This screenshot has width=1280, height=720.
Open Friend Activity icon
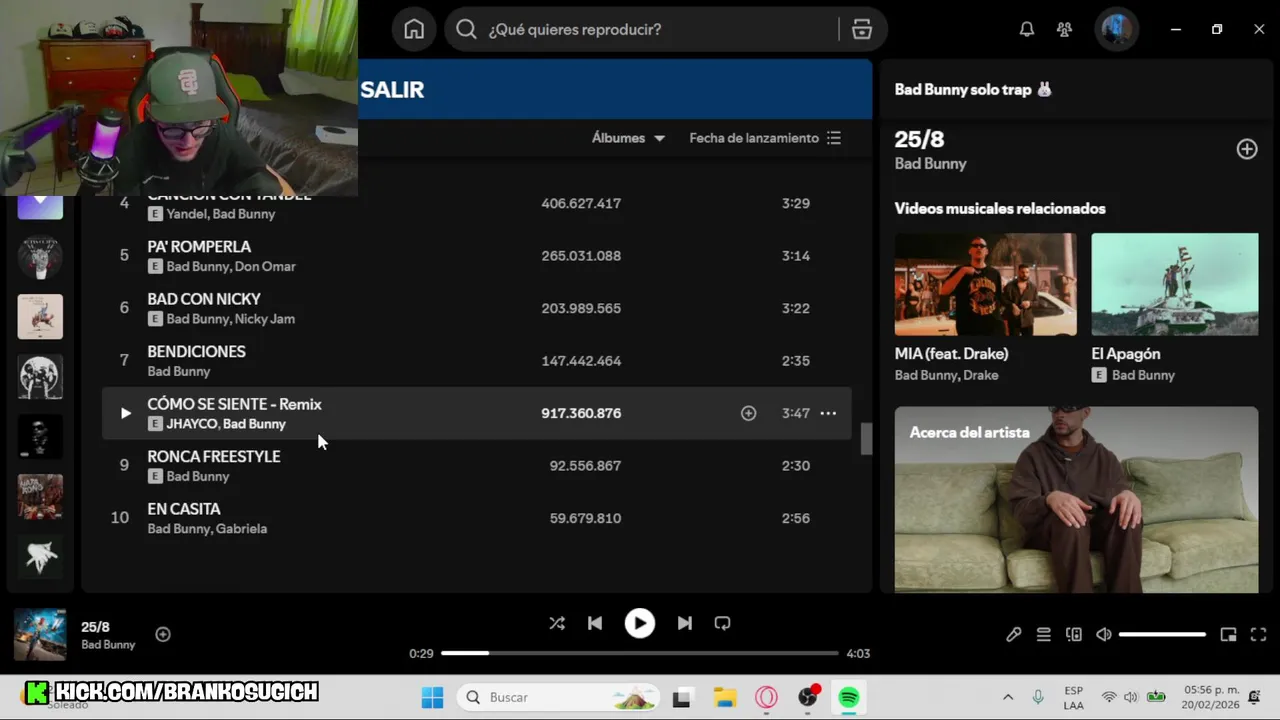(1065, 29)
